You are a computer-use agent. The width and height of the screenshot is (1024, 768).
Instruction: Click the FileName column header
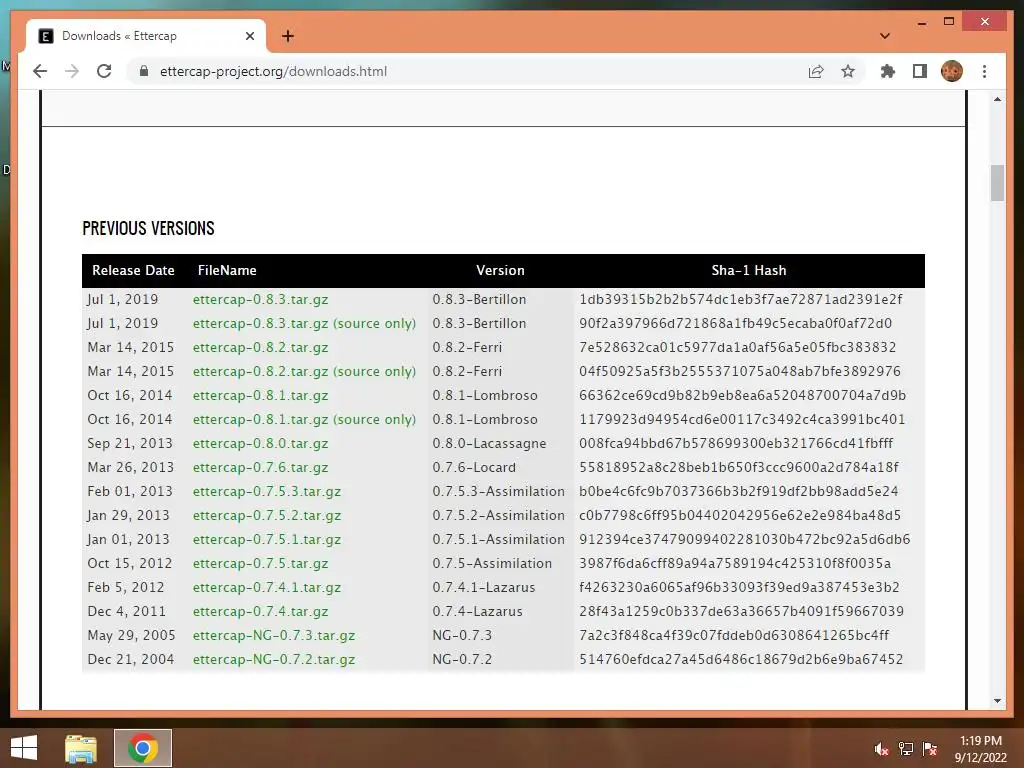click(227, 270)
